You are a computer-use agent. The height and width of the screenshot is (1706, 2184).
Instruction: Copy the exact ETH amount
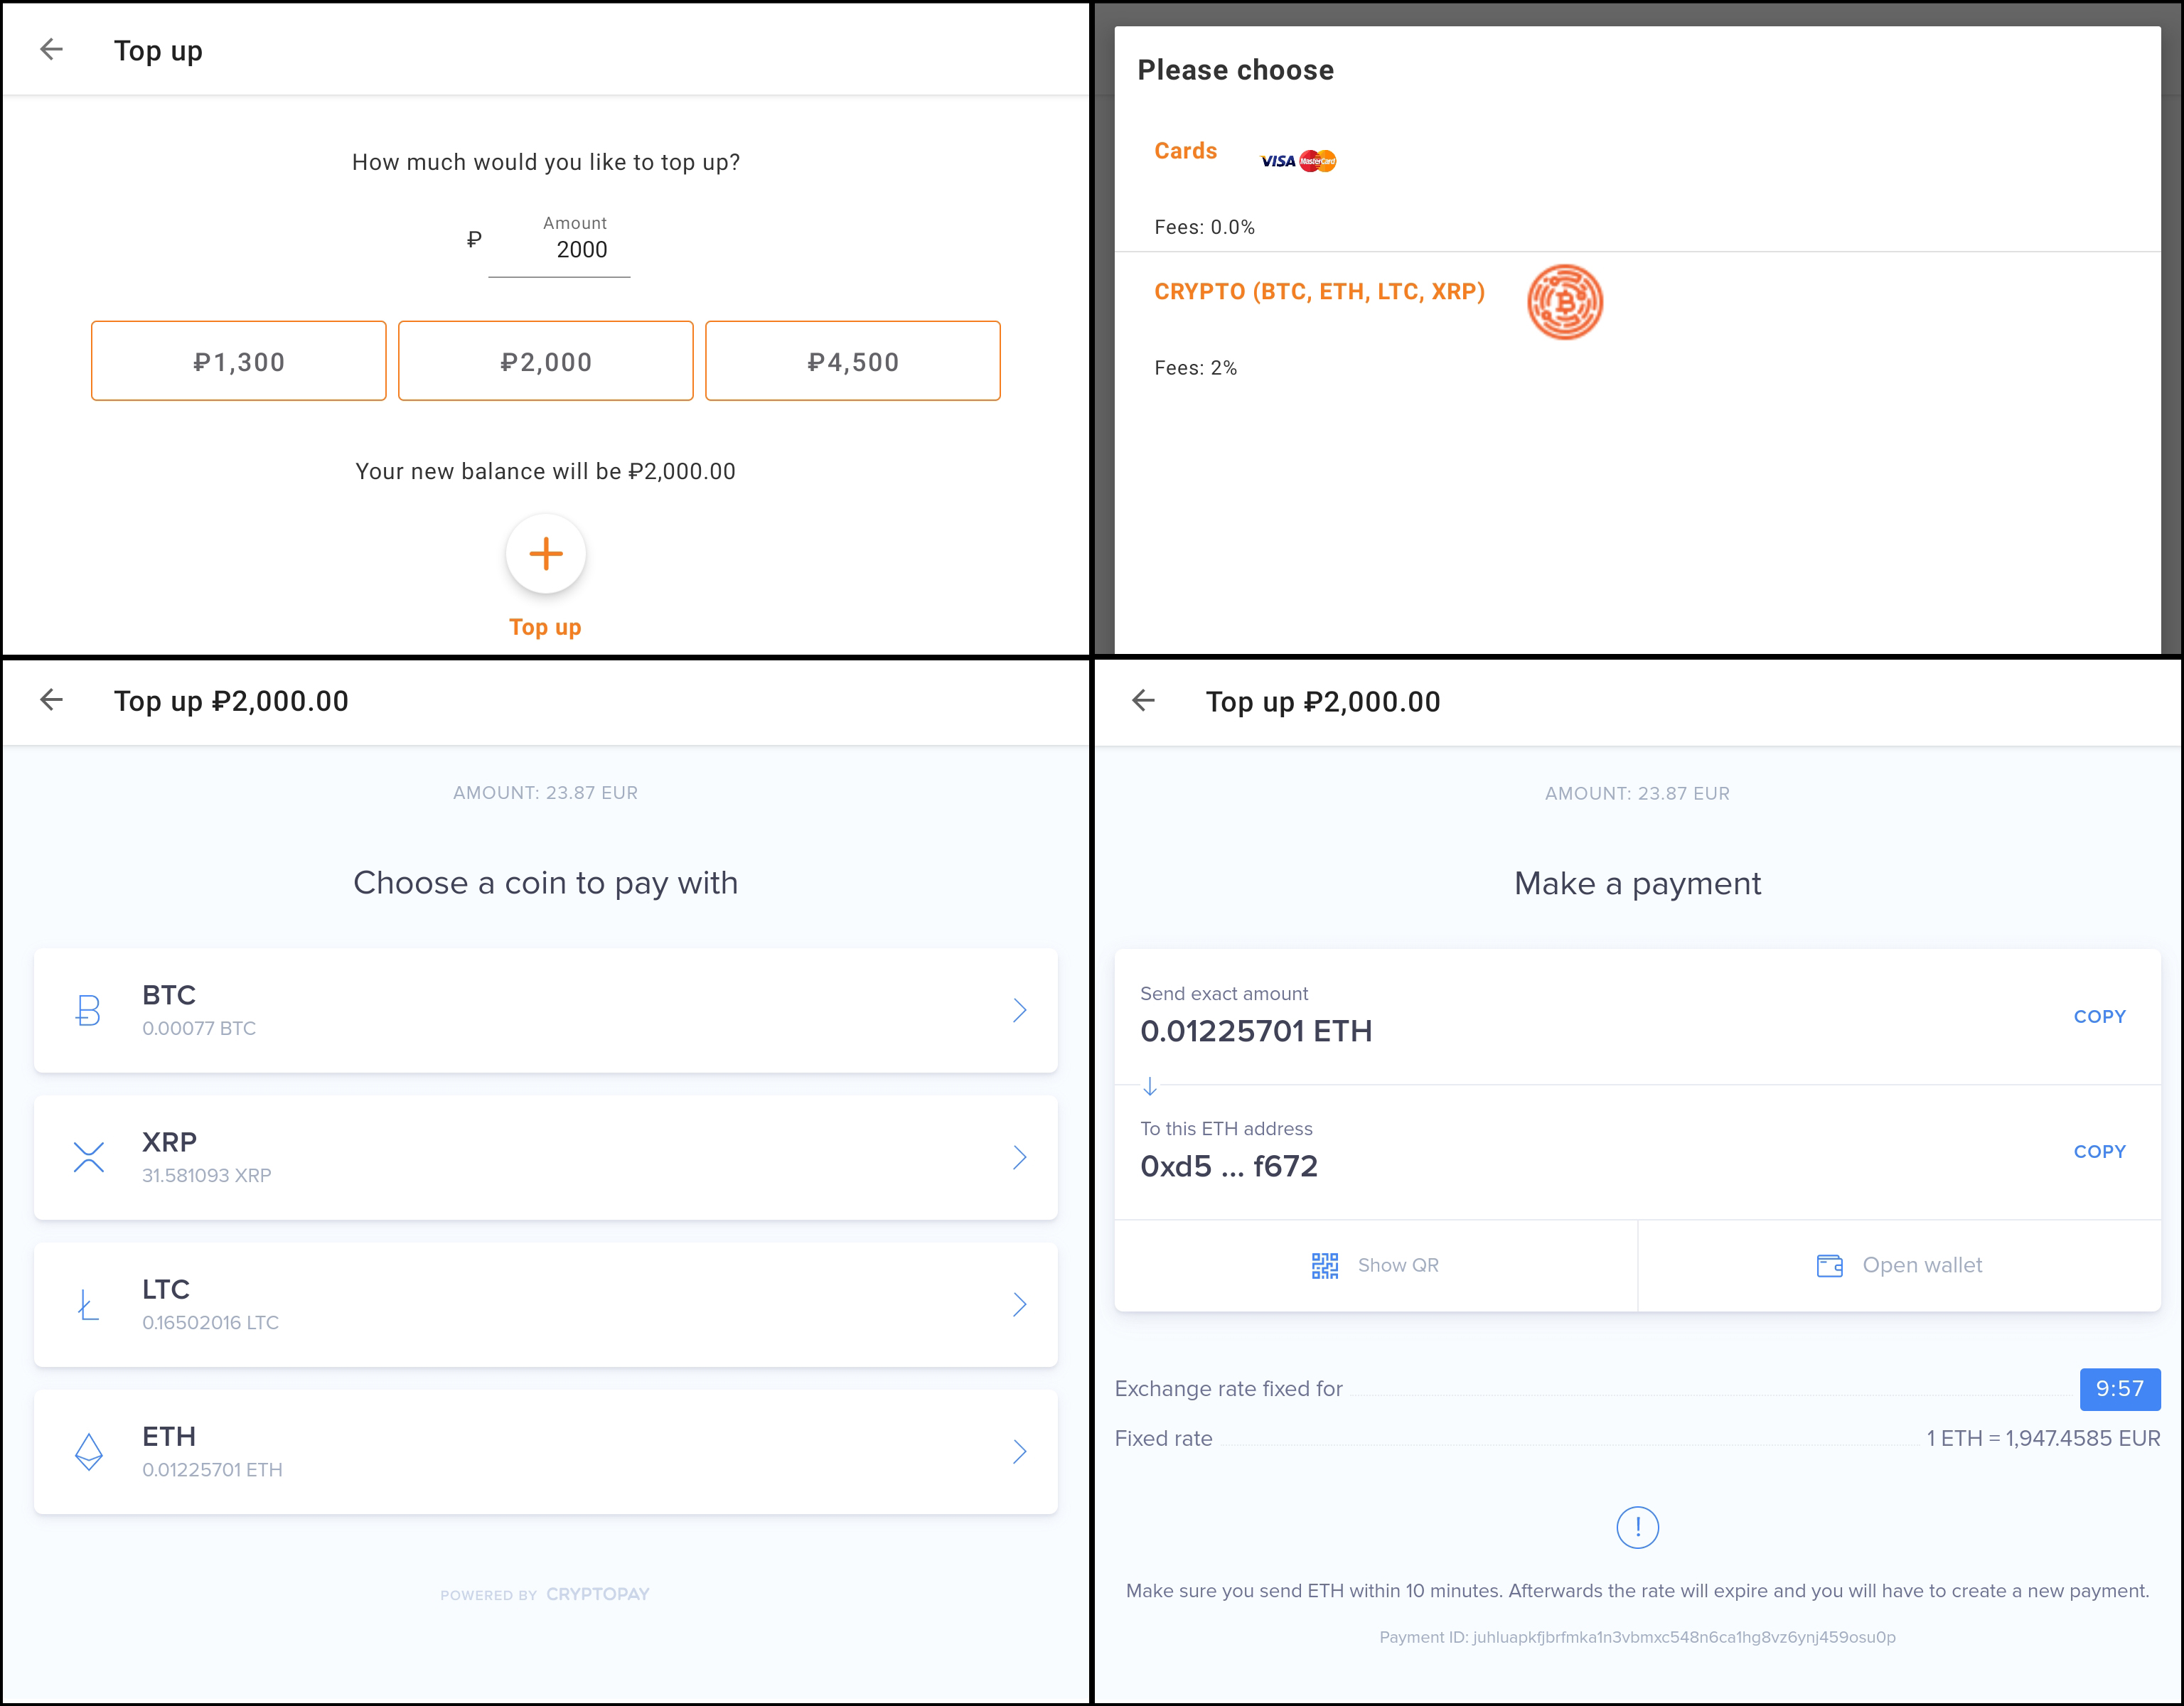coord(2099,1016)
